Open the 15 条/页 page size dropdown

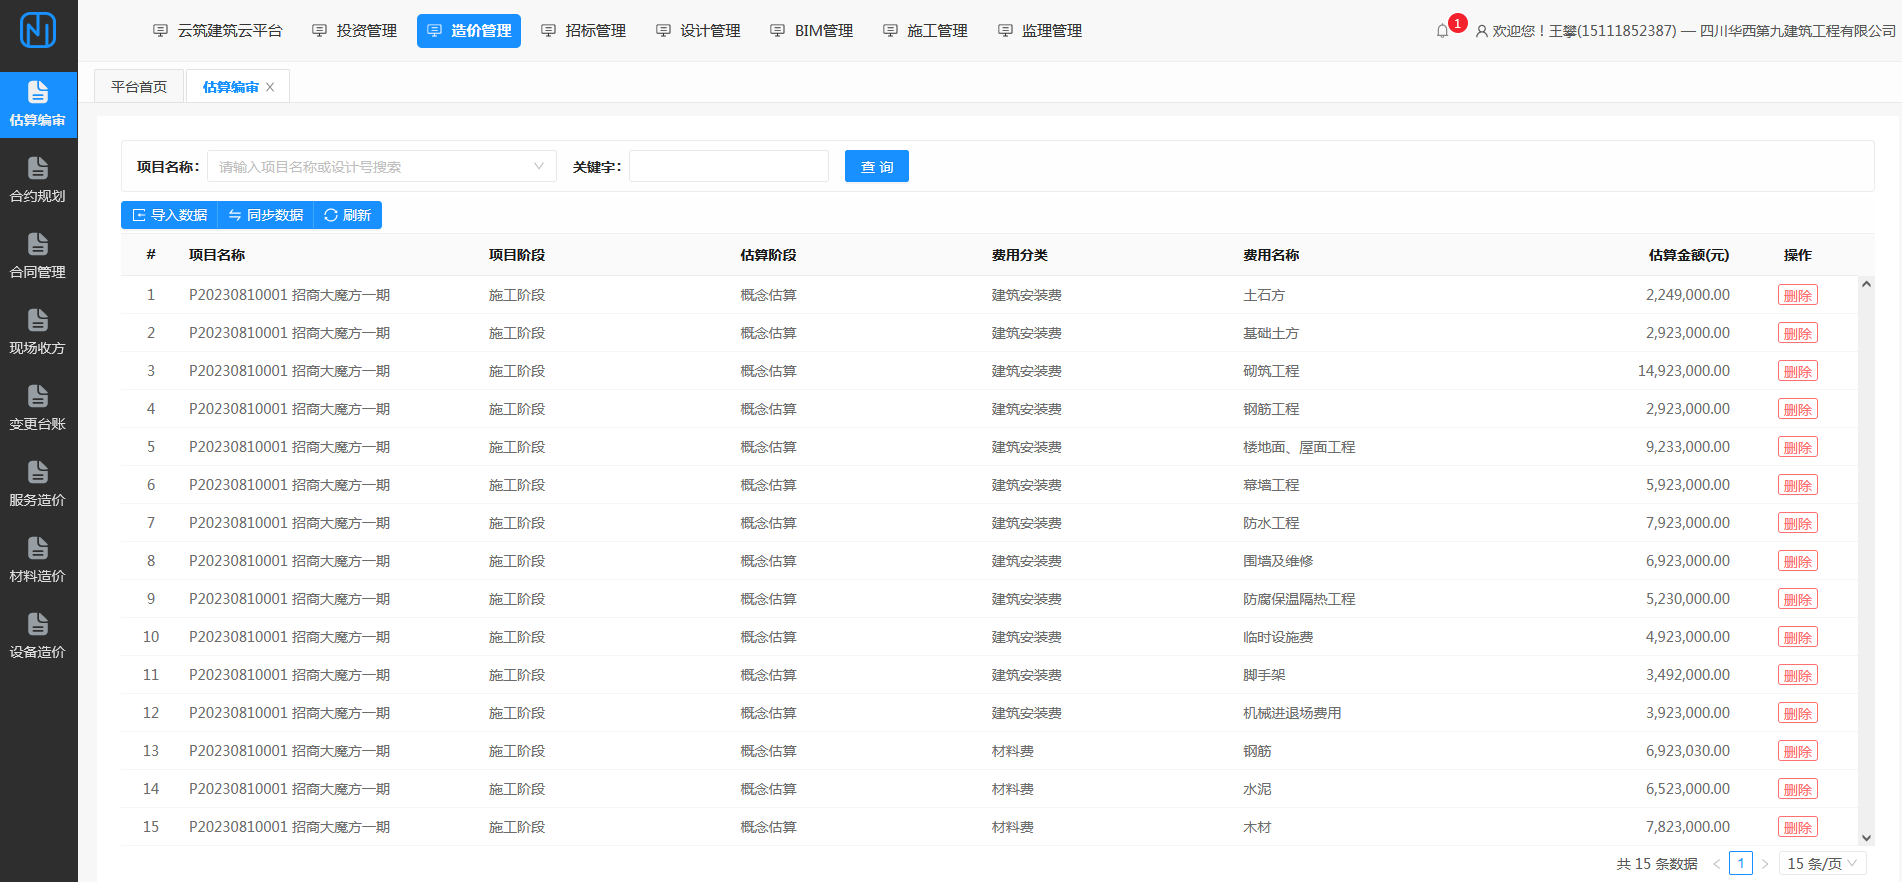[x=1822, y=864]
